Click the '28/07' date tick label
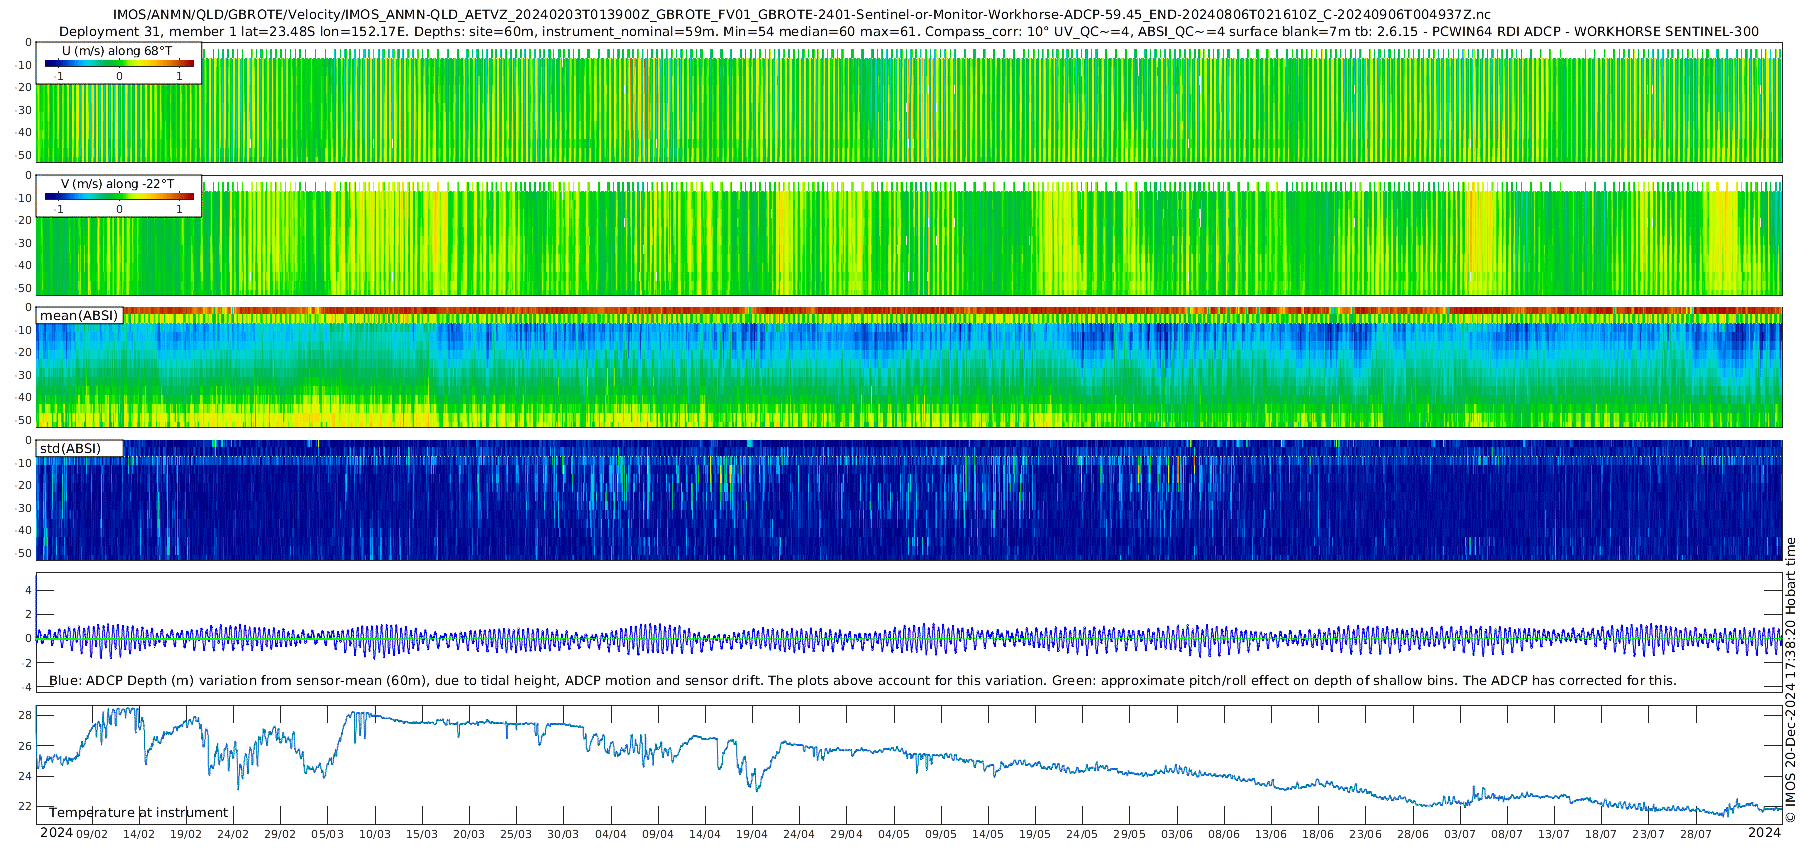This screenshot has height=850, width=1800. click(x=1696, y=834)
